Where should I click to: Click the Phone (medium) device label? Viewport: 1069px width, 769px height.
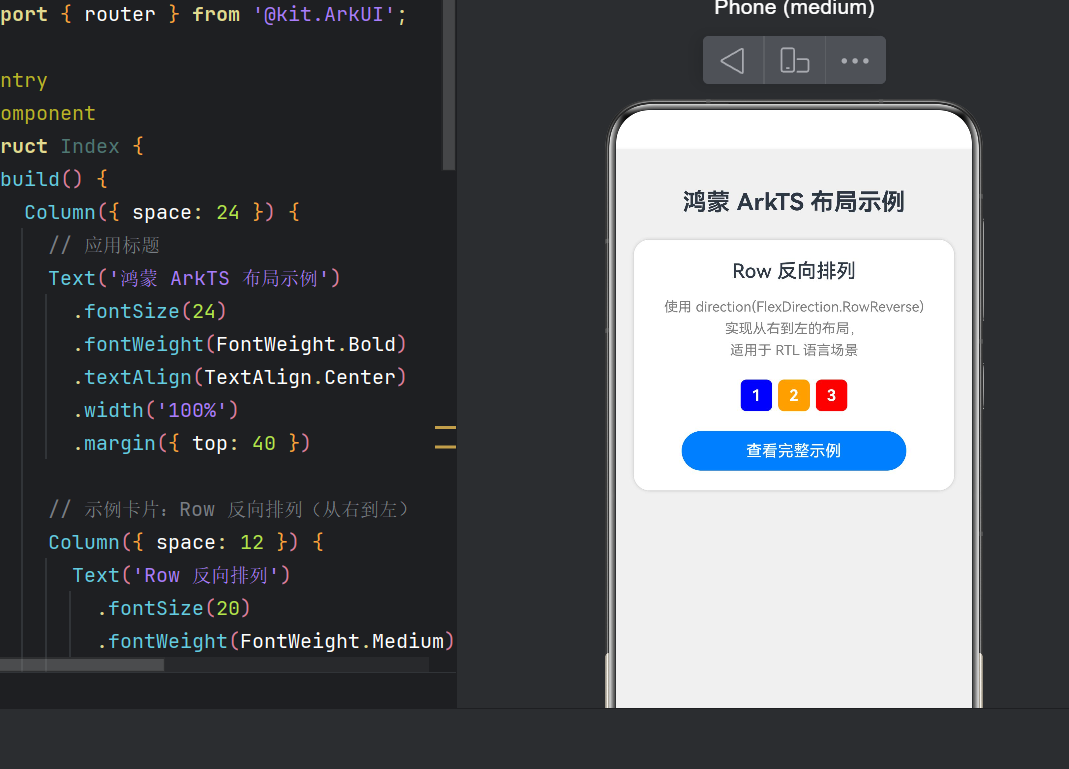coord(794,8)
